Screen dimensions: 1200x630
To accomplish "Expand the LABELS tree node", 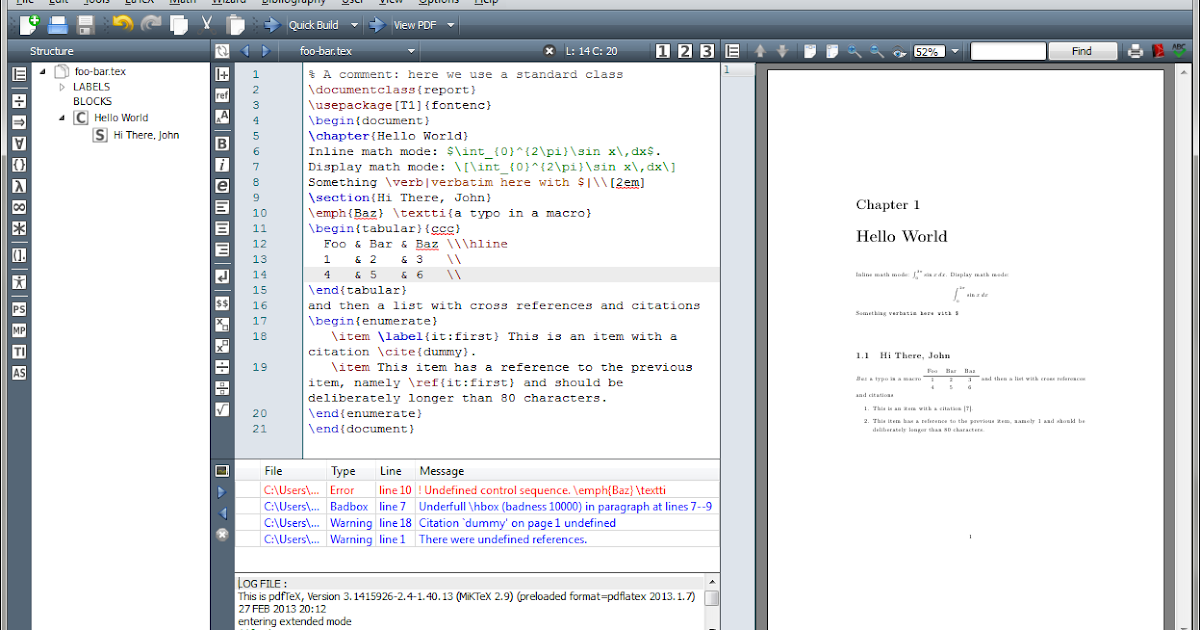I will point(62,87).
